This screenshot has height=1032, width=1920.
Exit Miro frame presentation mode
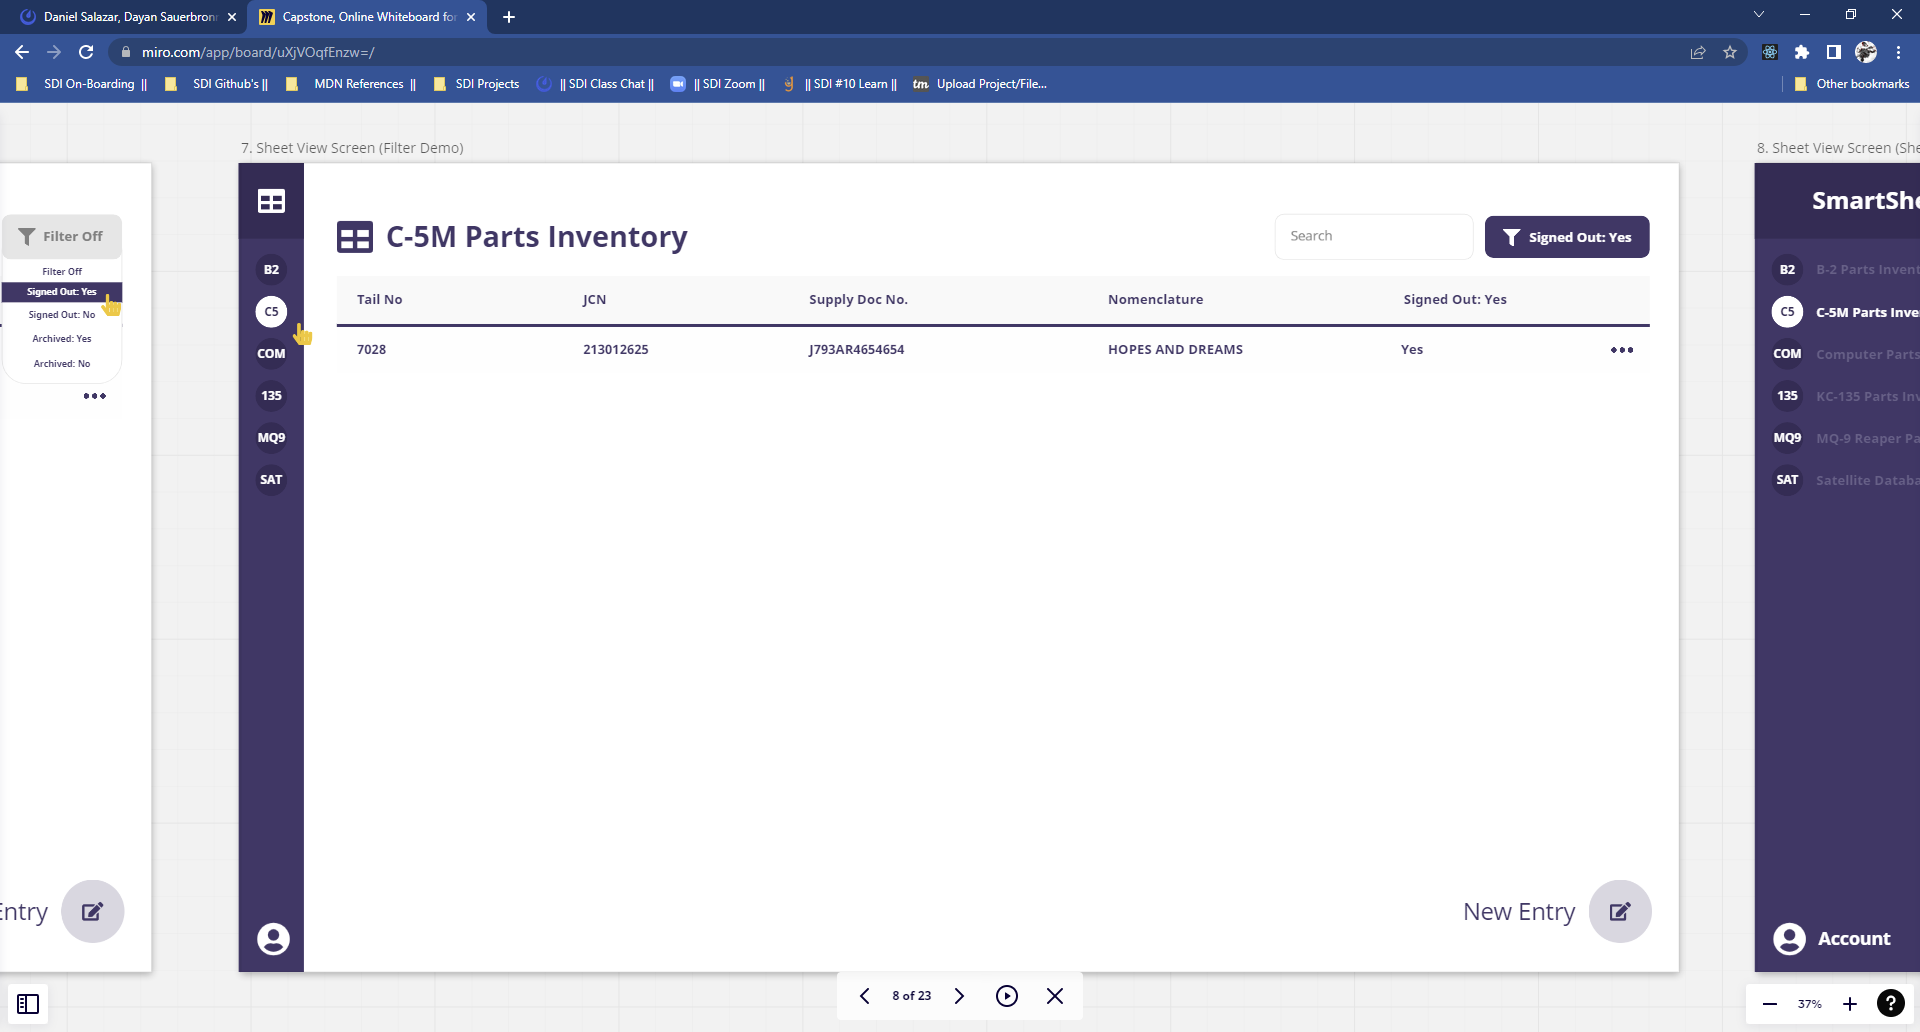1055,996
